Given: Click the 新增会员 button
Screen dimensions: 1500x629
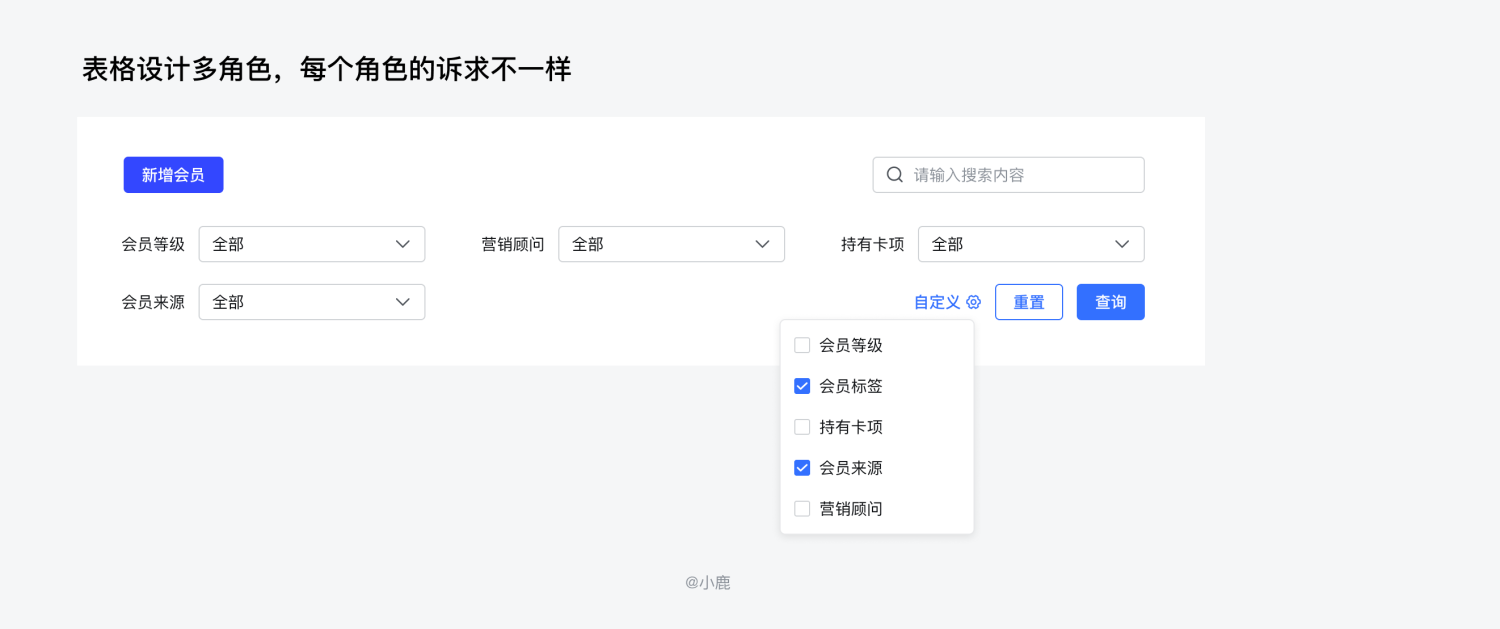Looking at the screenshot, I should (x=173, y=175).
